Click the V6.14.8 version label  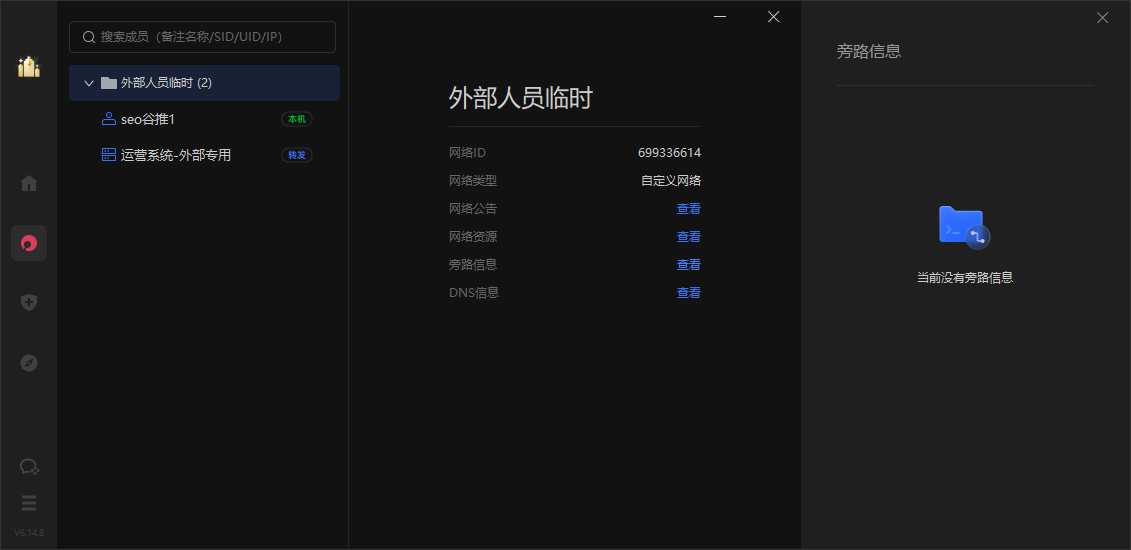coord(29,533)
